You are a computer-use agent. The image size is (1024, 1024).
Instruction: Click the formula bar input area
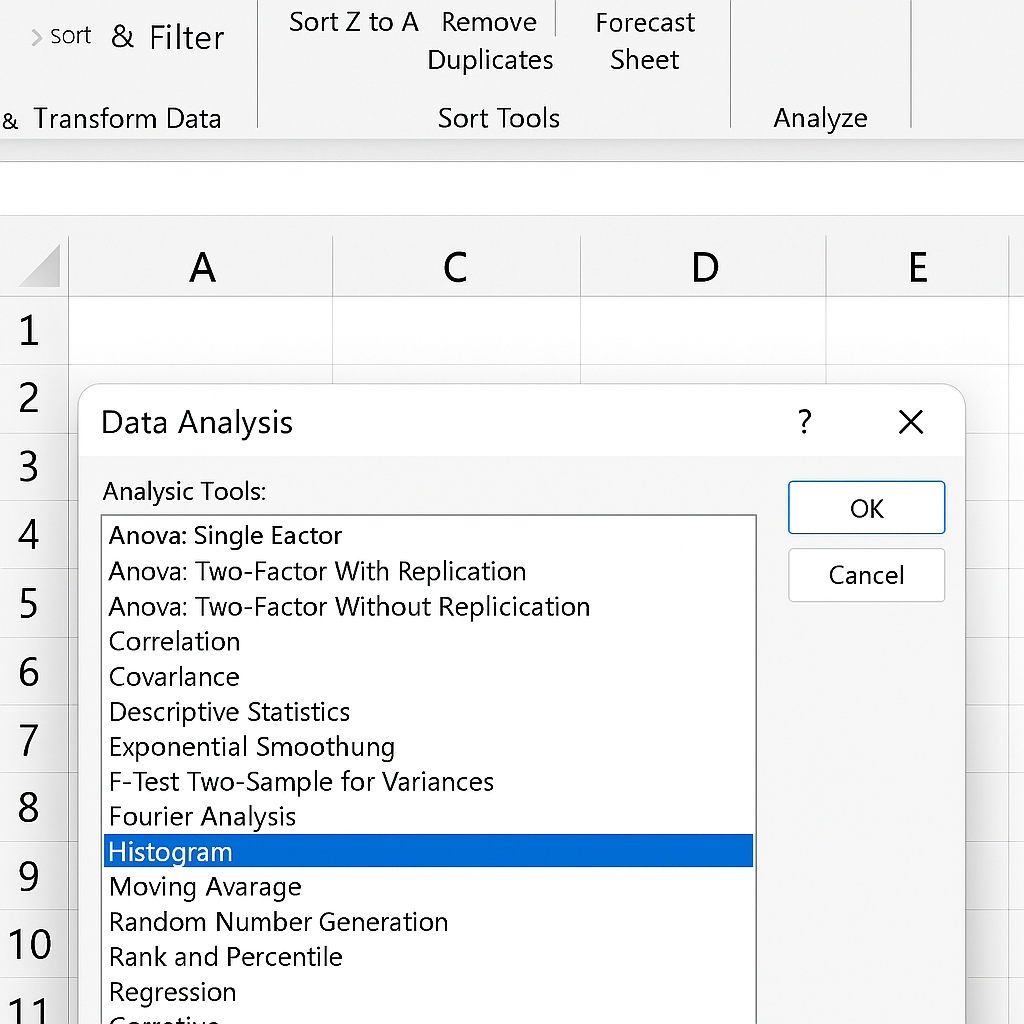click(x=512, y=188)
